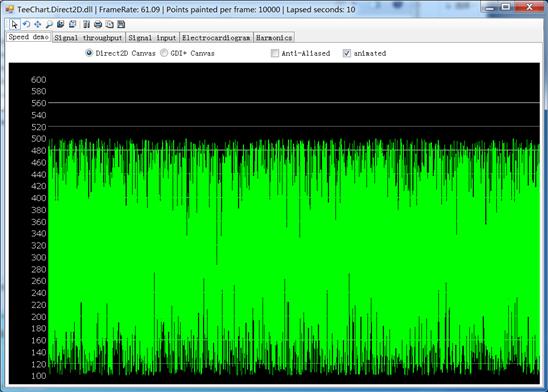Open the chart editor icon
This screenshot has width=548, height=392.
86,24
